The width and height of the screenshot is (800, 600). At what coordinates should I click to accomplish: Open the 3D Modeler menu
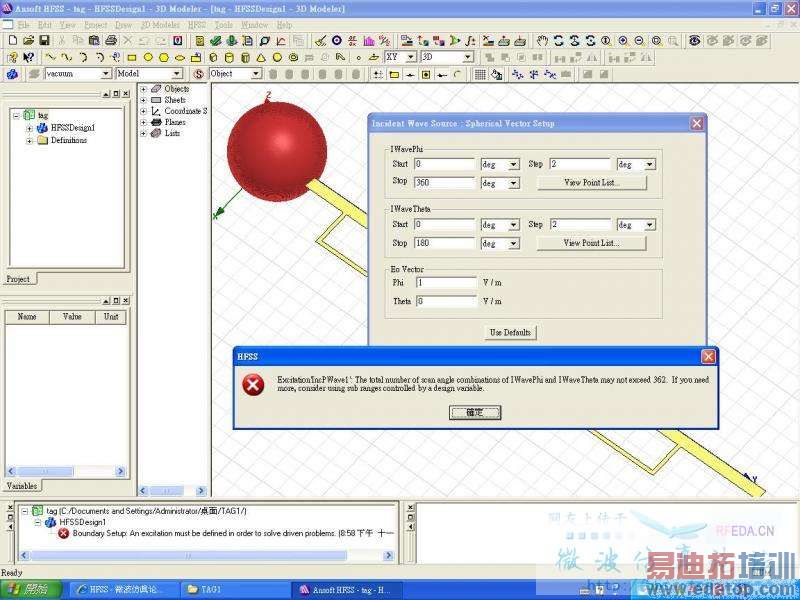(160, 24)
